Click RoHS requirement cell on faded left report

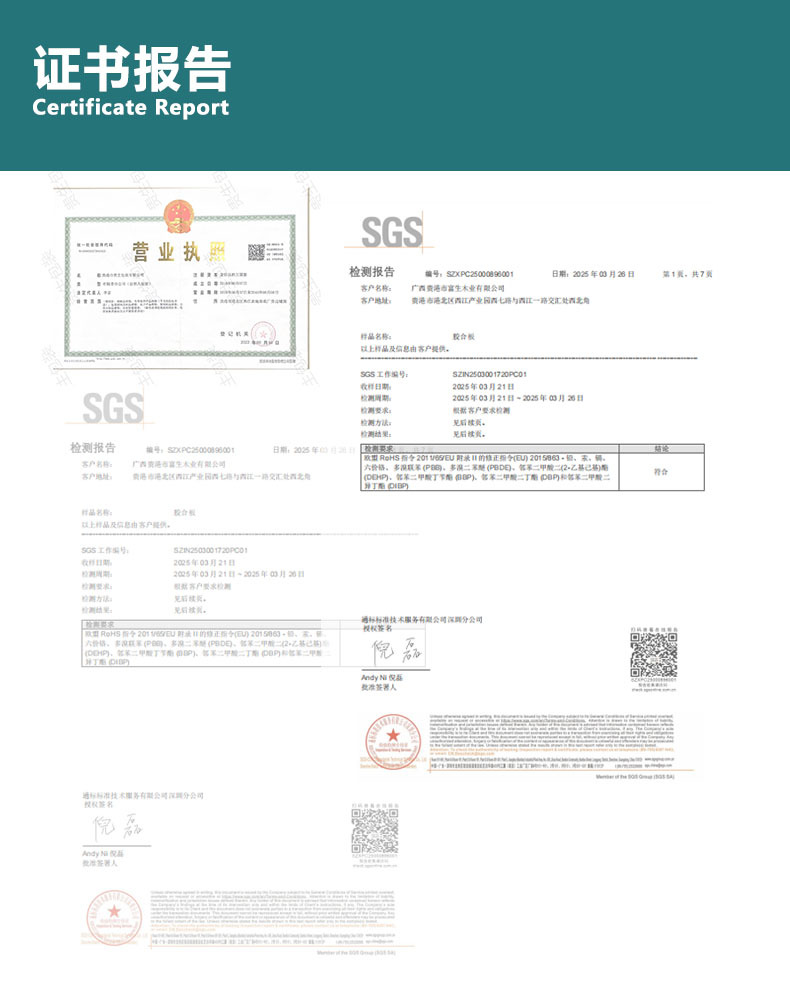pos(210,648)
